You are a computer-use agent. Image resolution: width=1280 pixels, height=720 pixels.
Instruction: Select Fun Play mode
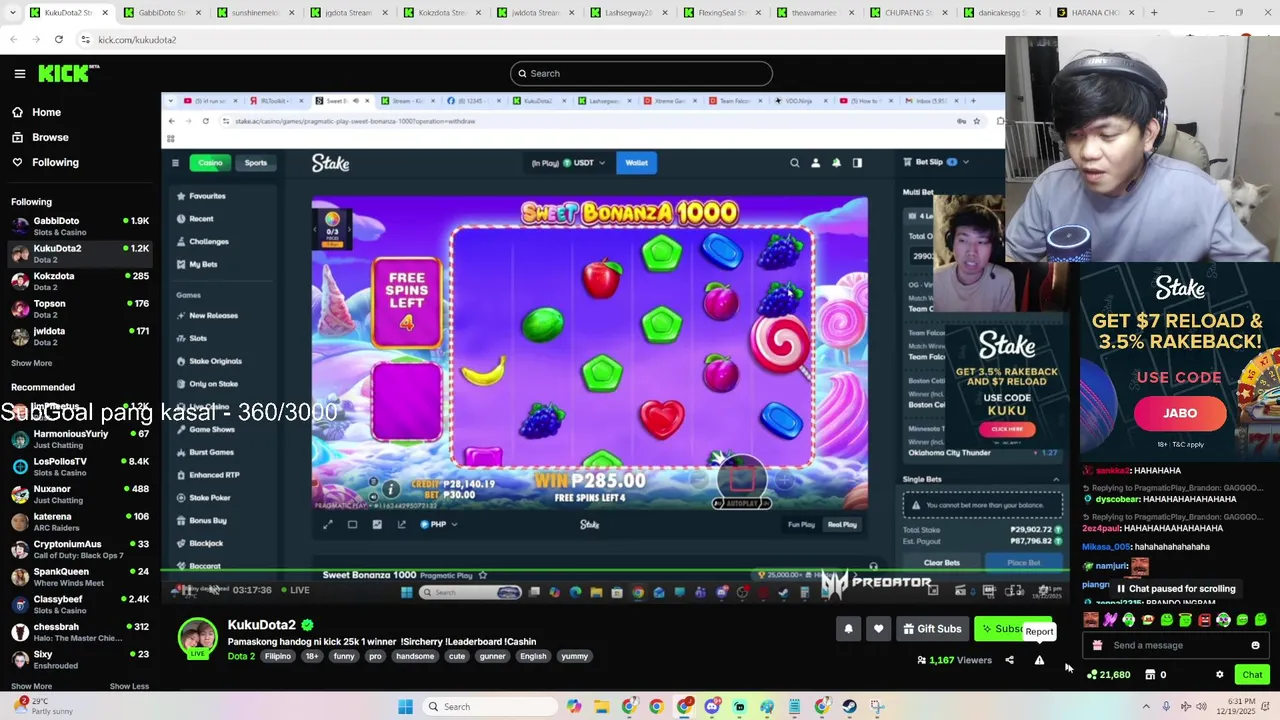click(801, 524)
